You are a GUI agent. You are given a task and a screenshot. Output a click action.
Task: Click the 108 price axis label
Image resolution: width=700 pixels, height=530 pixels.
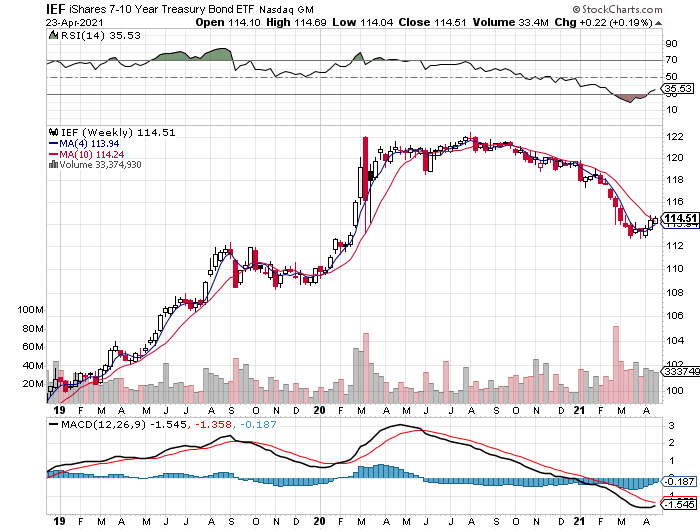(674, 293)
